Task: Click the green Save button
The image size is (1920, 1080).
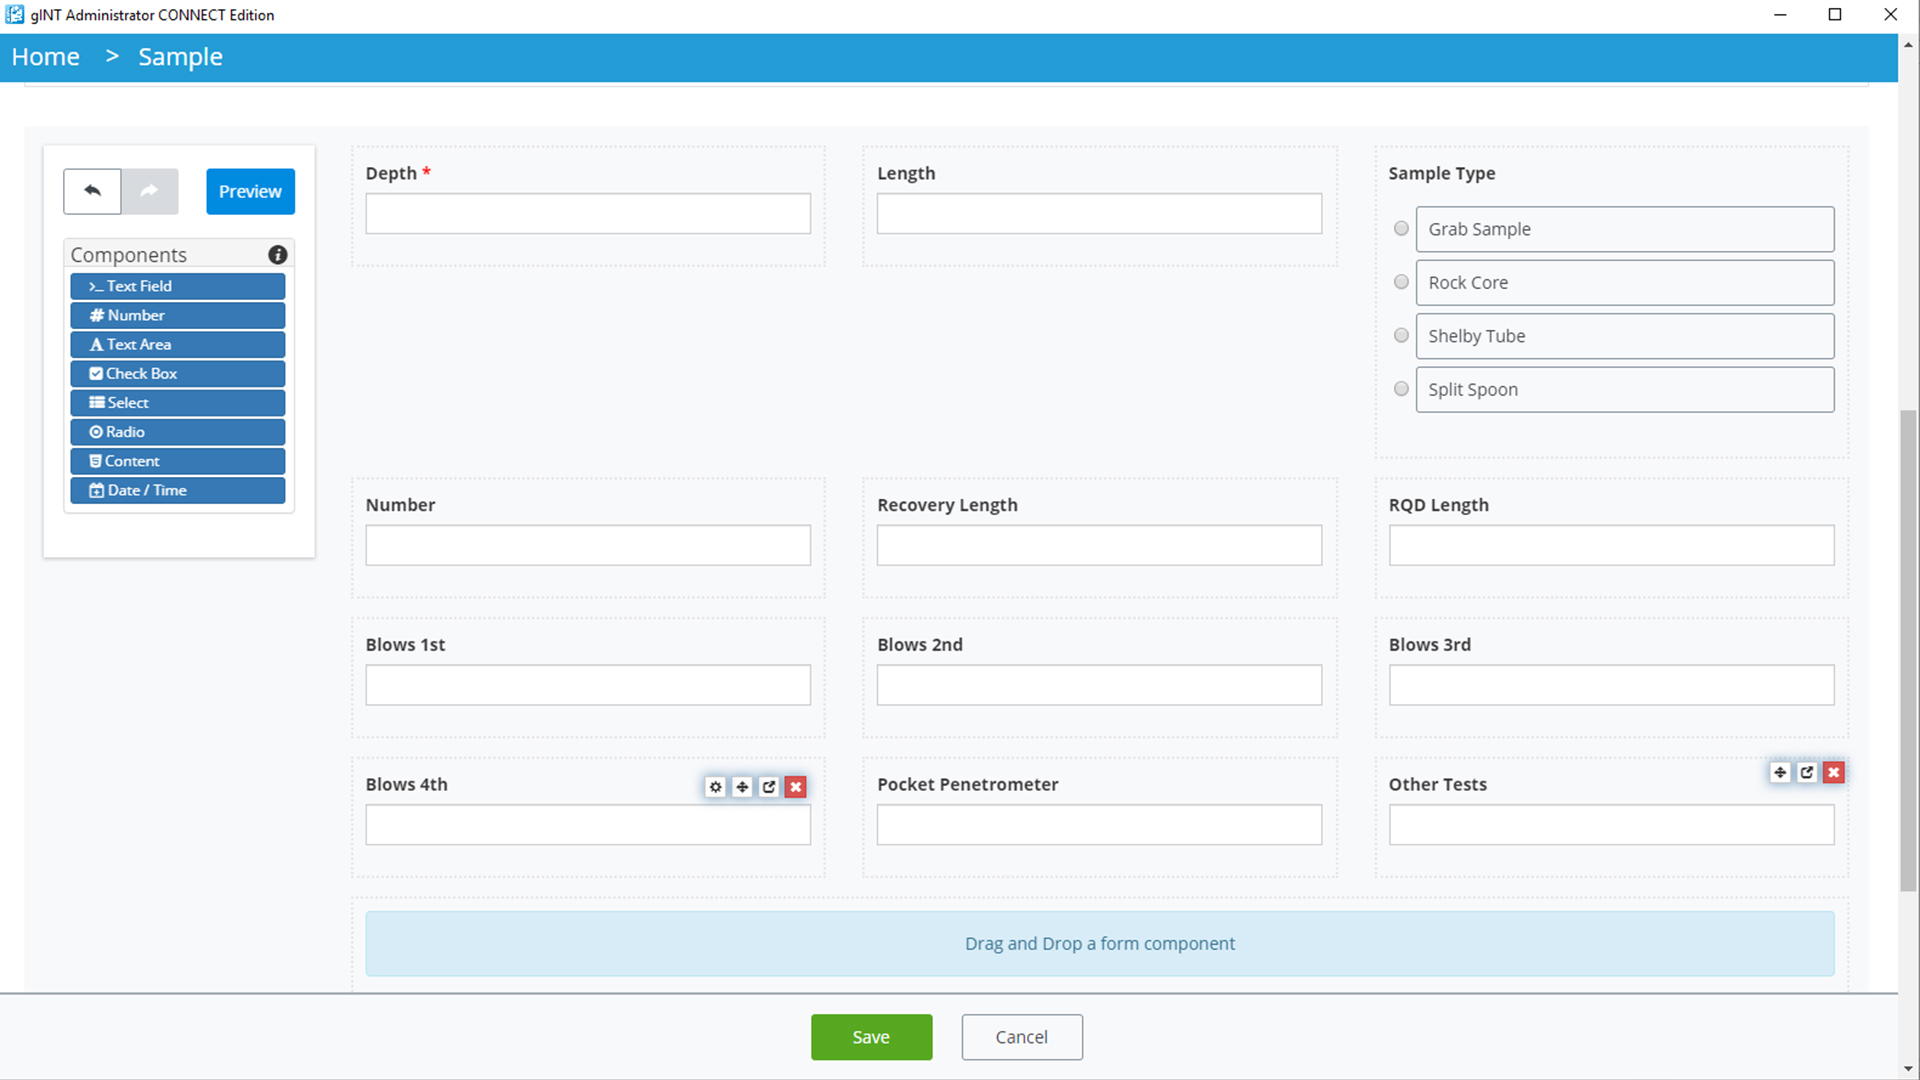Action: pyautogui.click(x=871, y=1037)
